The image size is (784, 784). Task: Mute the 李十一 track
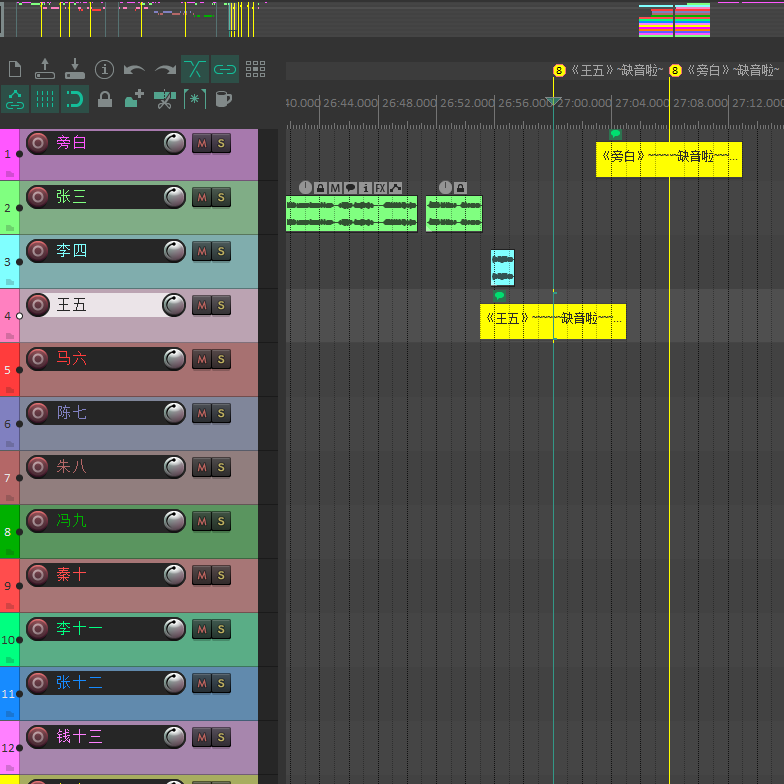(x=202, y=630)
